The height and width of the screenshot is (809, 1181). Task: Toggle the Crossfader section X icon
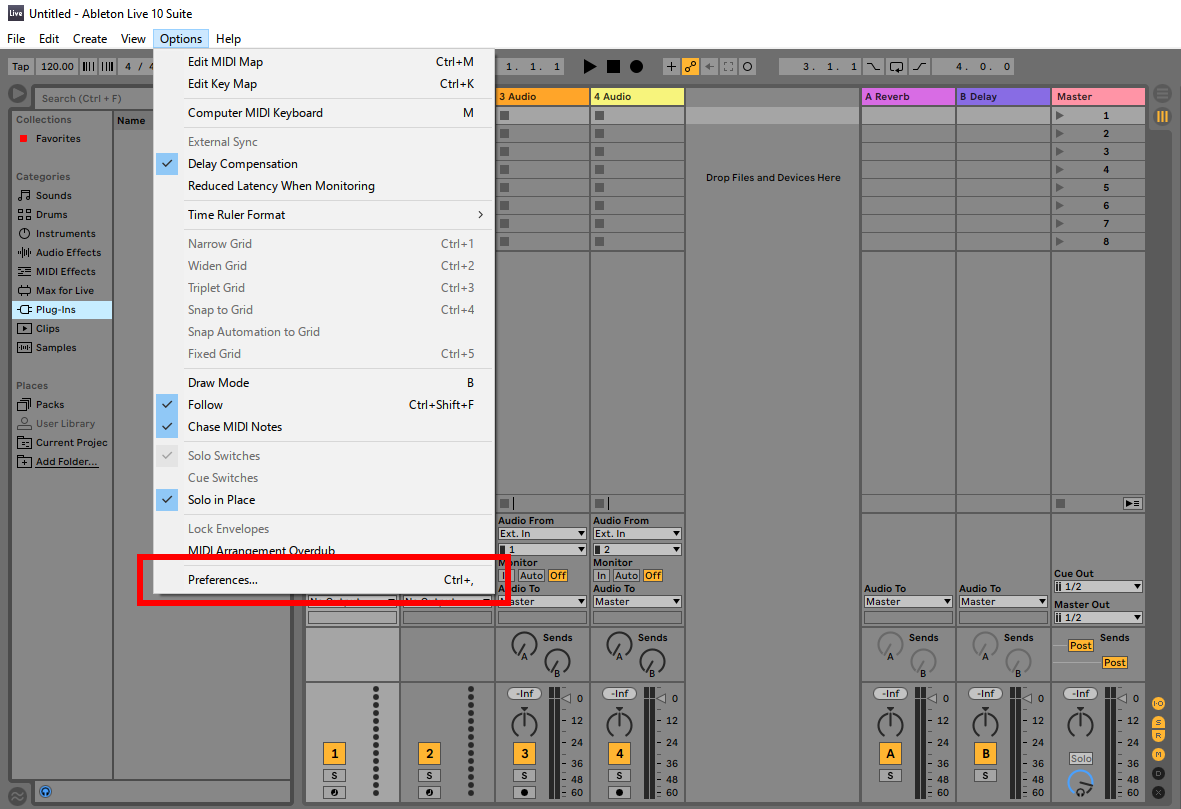(1158, 792)
